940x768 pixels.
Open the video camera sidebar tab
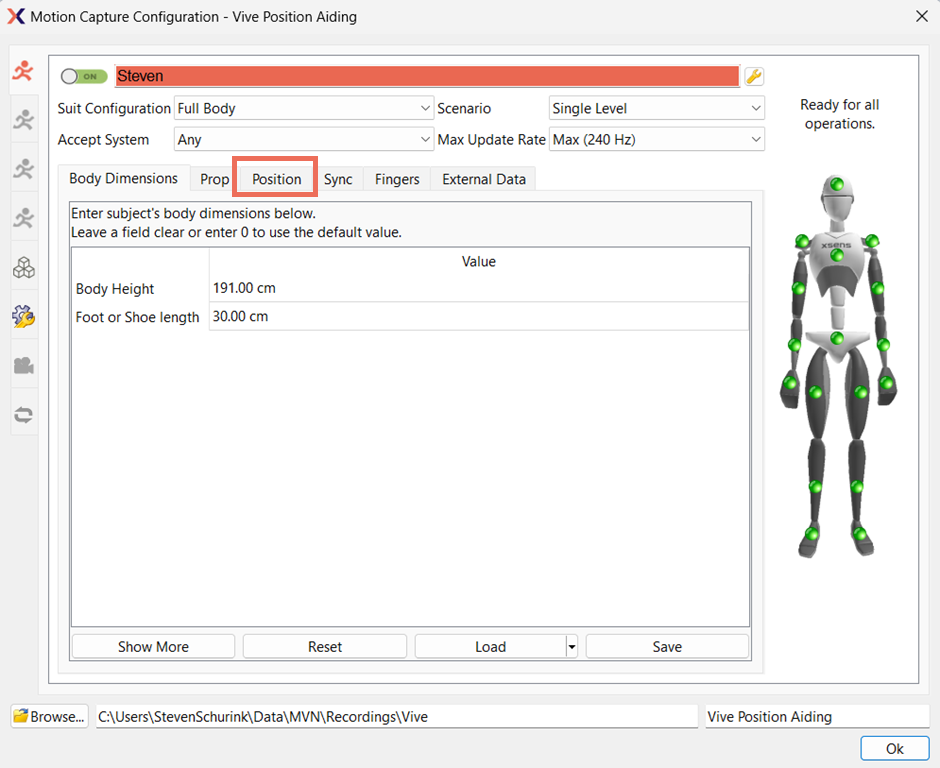[23, 365]
